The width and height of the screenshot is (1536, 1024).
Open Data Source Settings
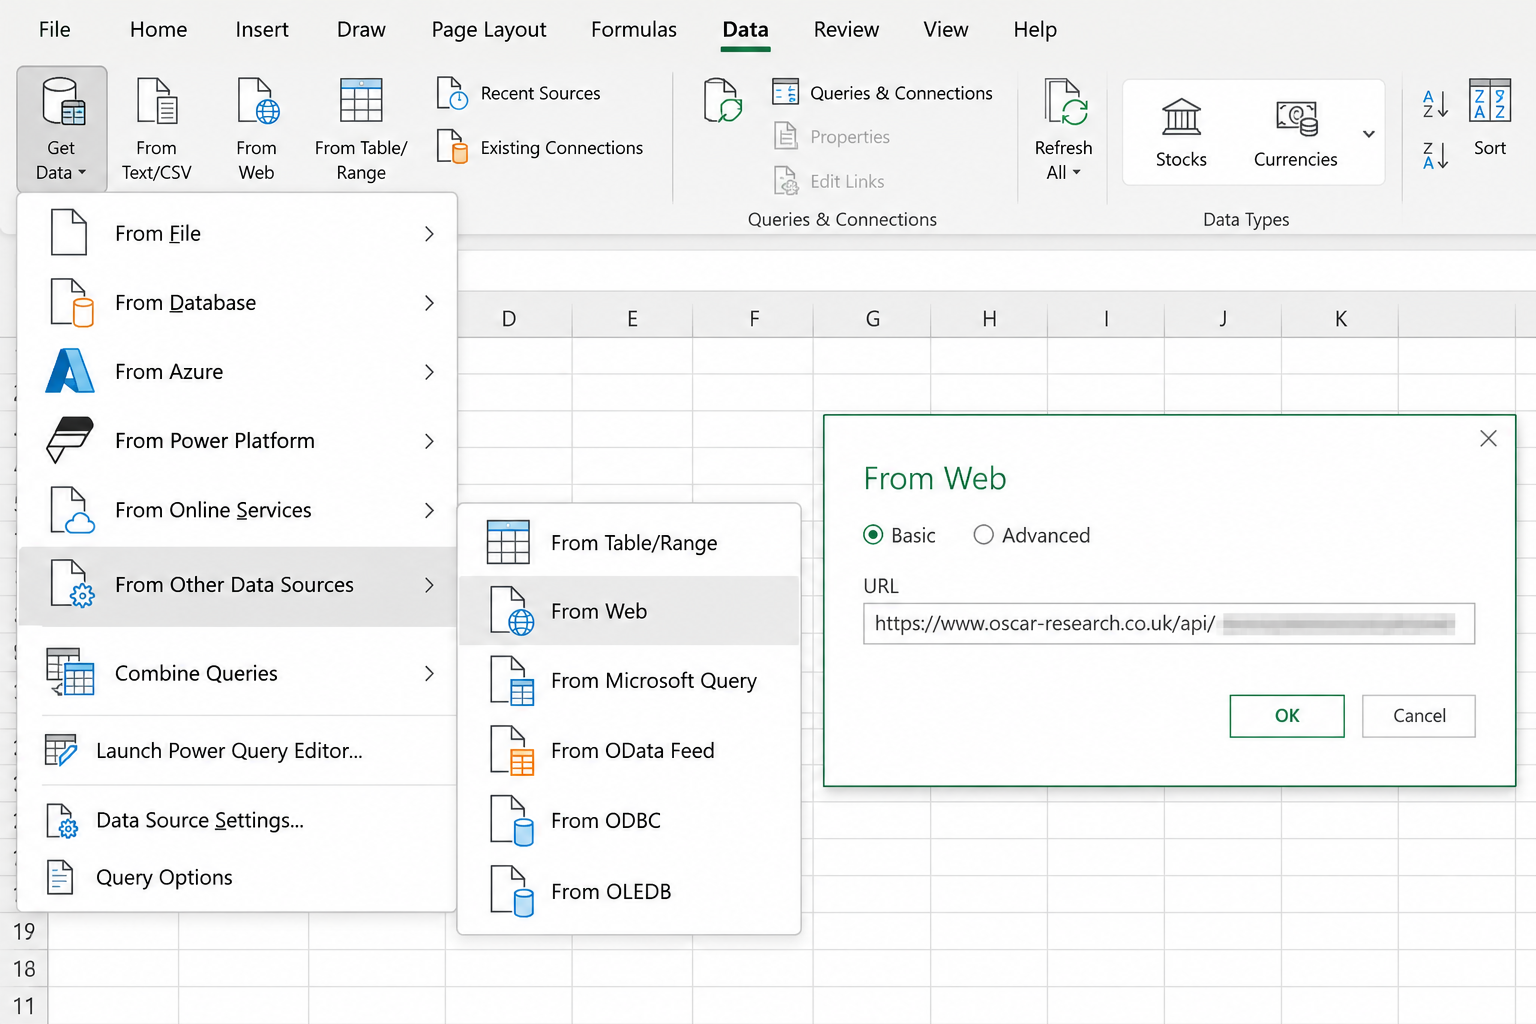(x=238, y=820)
